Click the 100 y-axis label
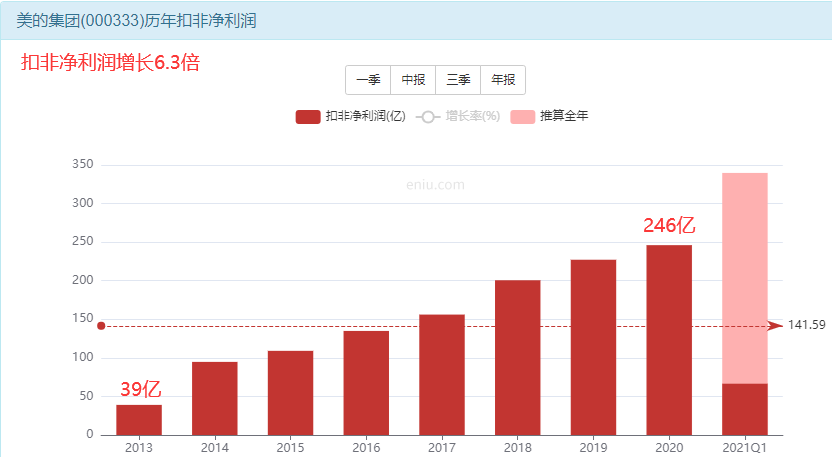This screenshot has width=832, height=457. 83,357
